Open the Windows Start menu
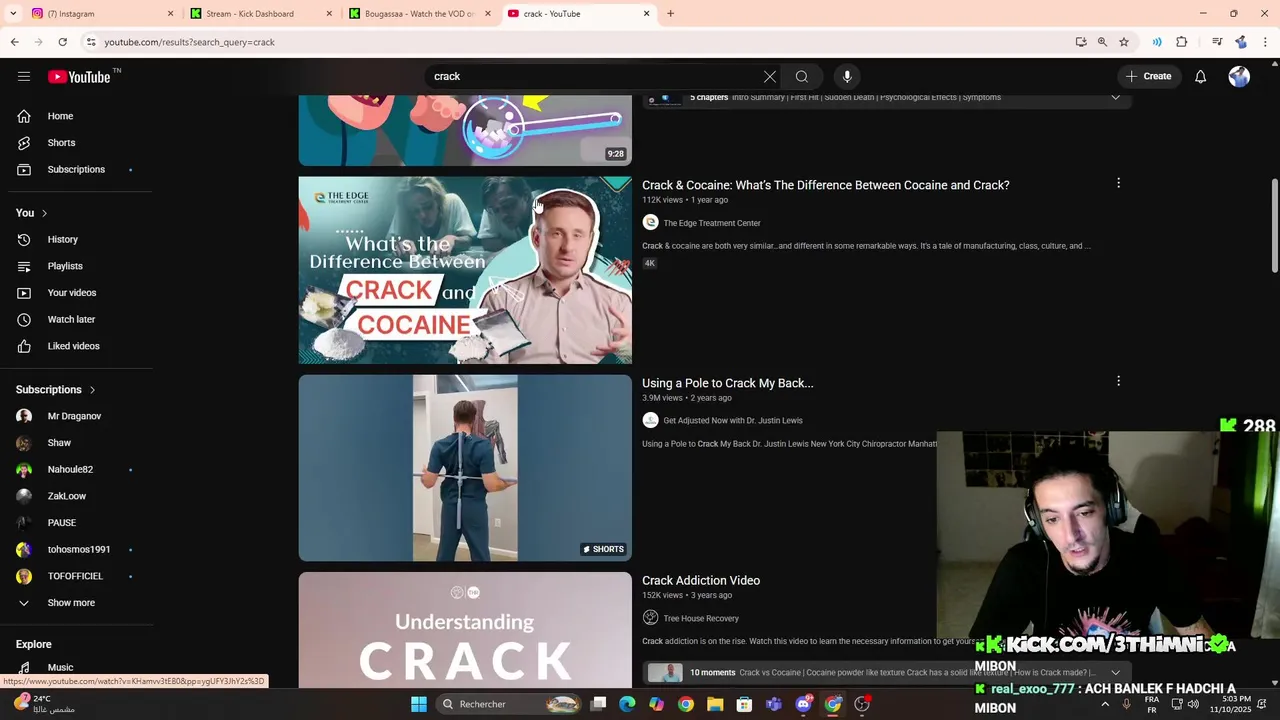This screenshot has width=1280, height=720. (419, 704)
